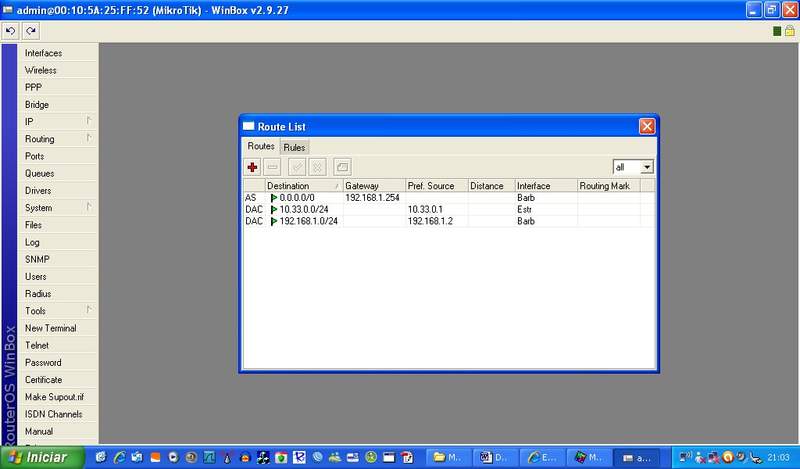800x469 pixels.
Task: Open Telnet from the sidebar
Action: (57, 345)
